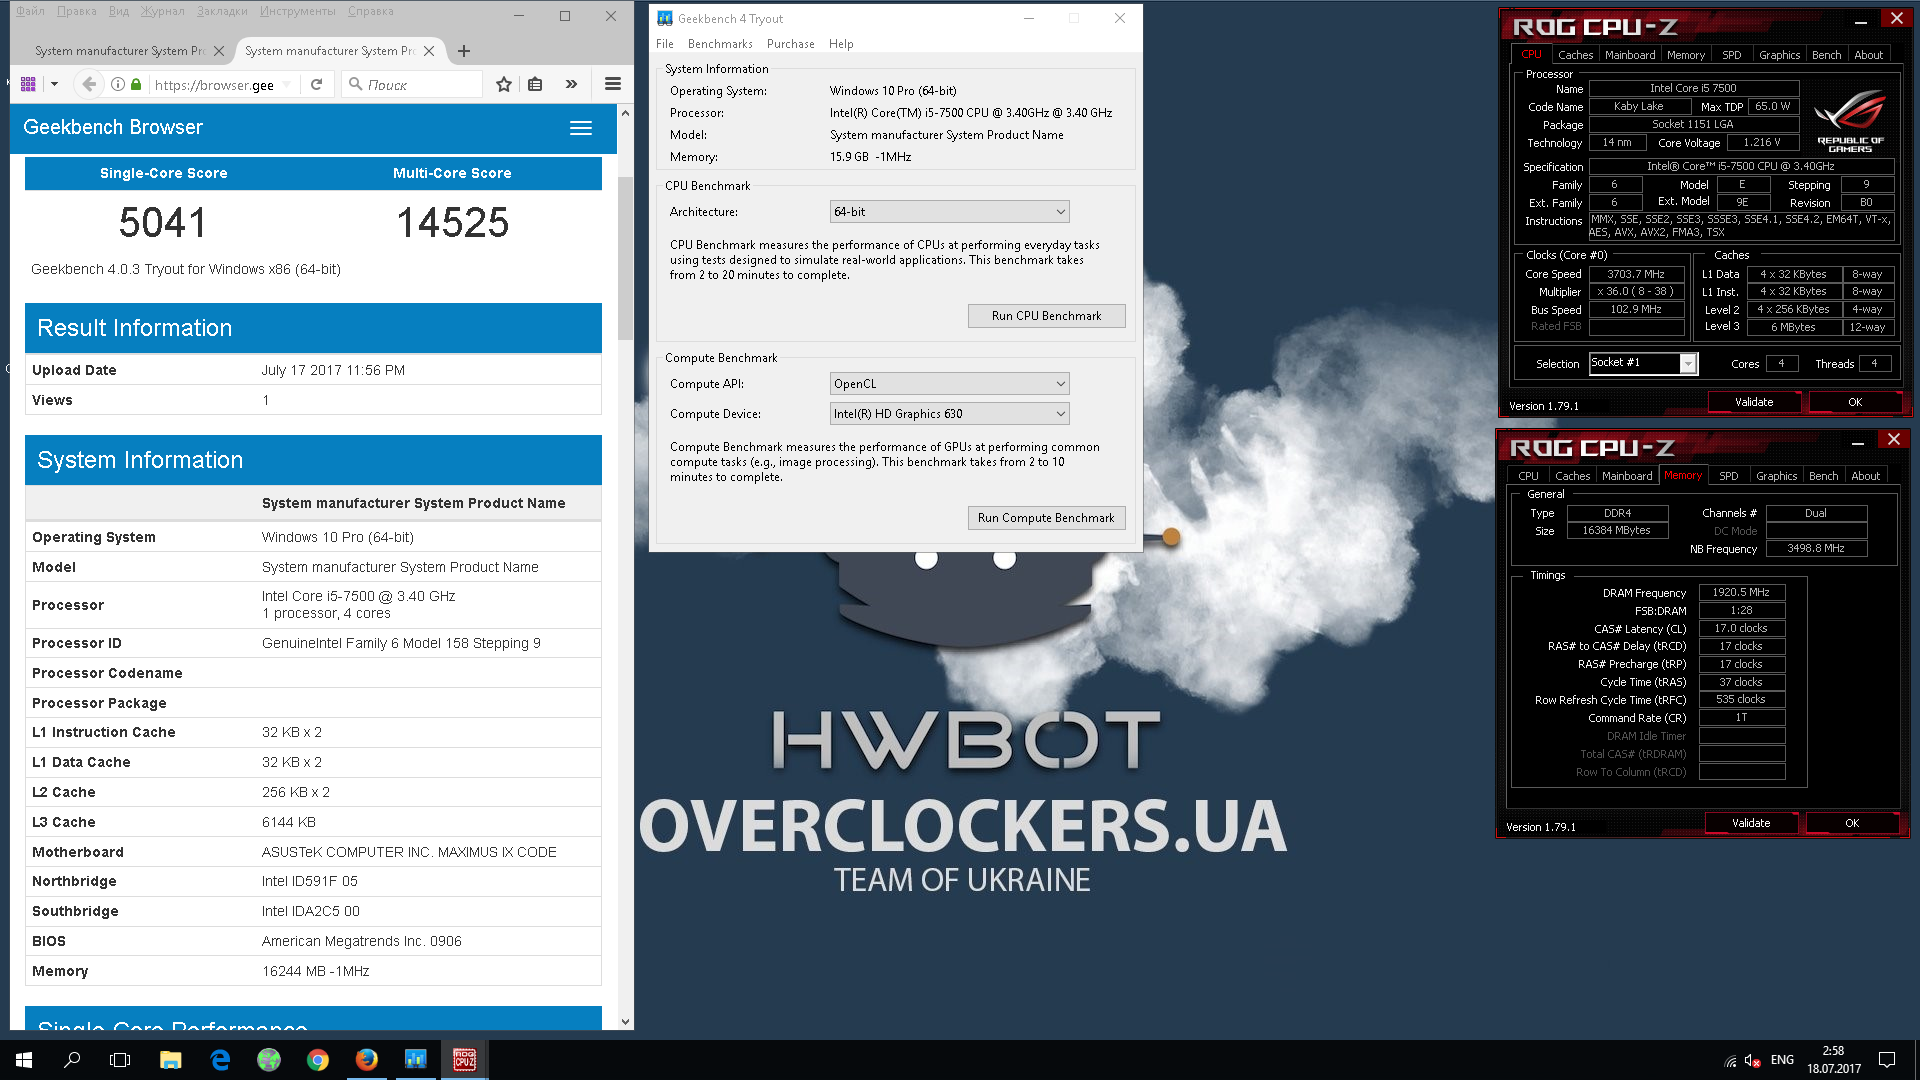Open Task View on the taskbar
This screenshot has width=1920, height=1080.
120,1060
